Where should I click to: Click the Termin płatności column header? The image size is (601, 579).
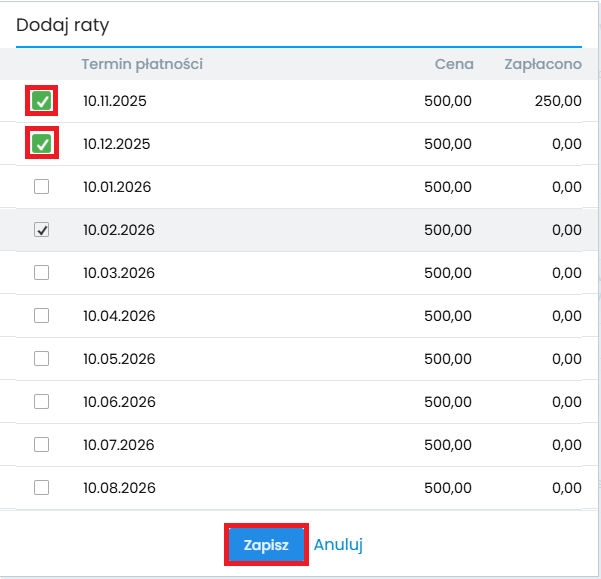pos(142,65)
